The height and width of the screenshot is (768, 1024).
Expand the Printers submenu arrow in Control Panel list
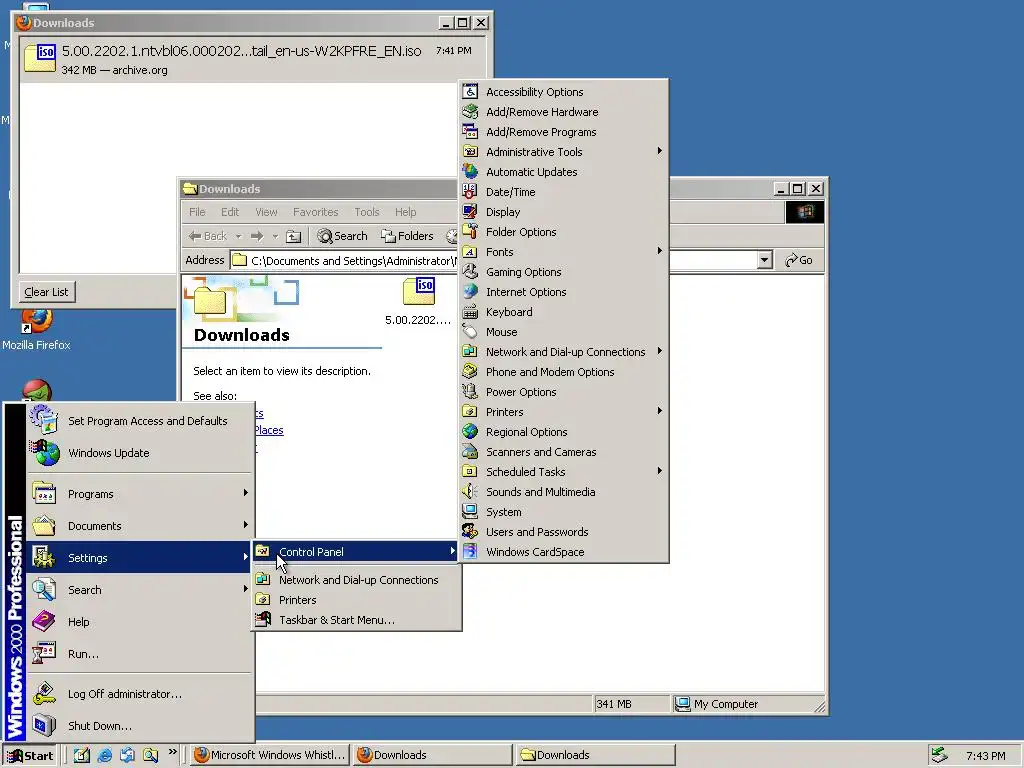pos(660,411)
